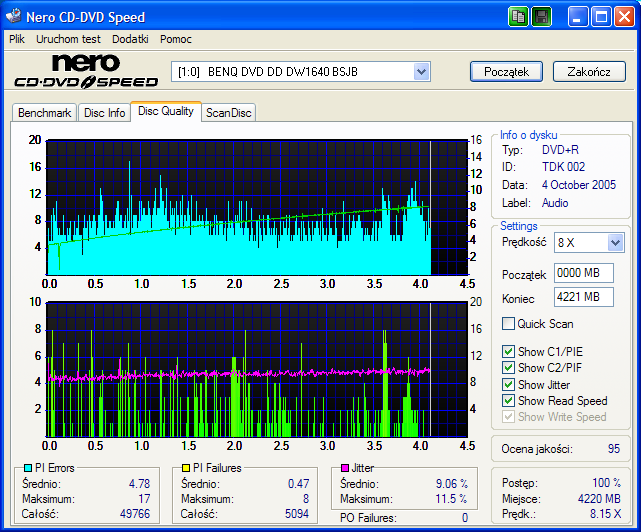Expand the Prędkość 8 X speed dropdown
Viewport: 641px width, 532px height.
point(615,243)
